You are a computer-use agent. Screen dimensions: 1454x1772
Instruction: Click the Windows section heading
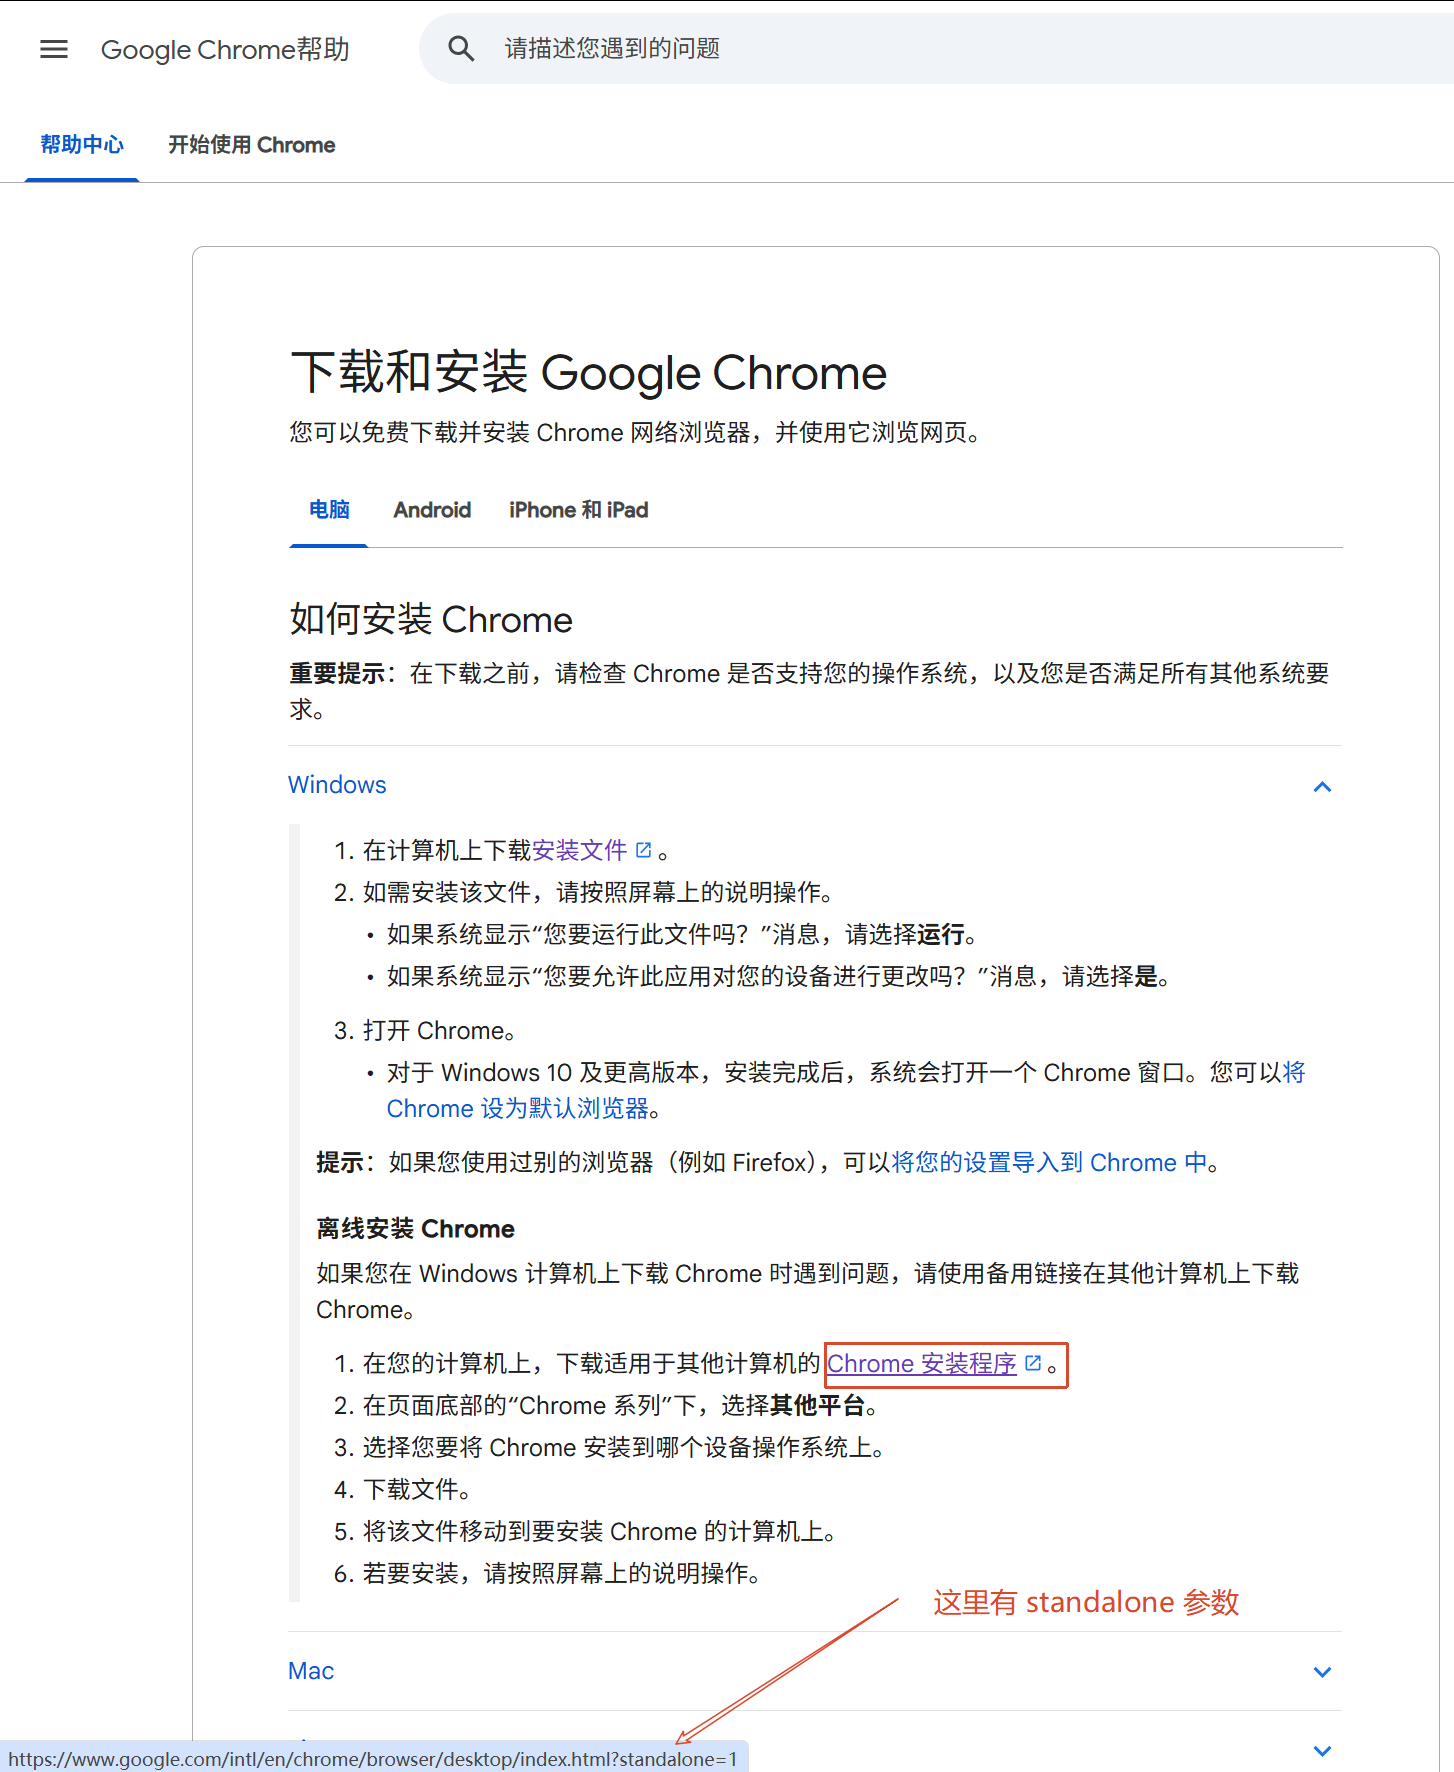point(337,785)
